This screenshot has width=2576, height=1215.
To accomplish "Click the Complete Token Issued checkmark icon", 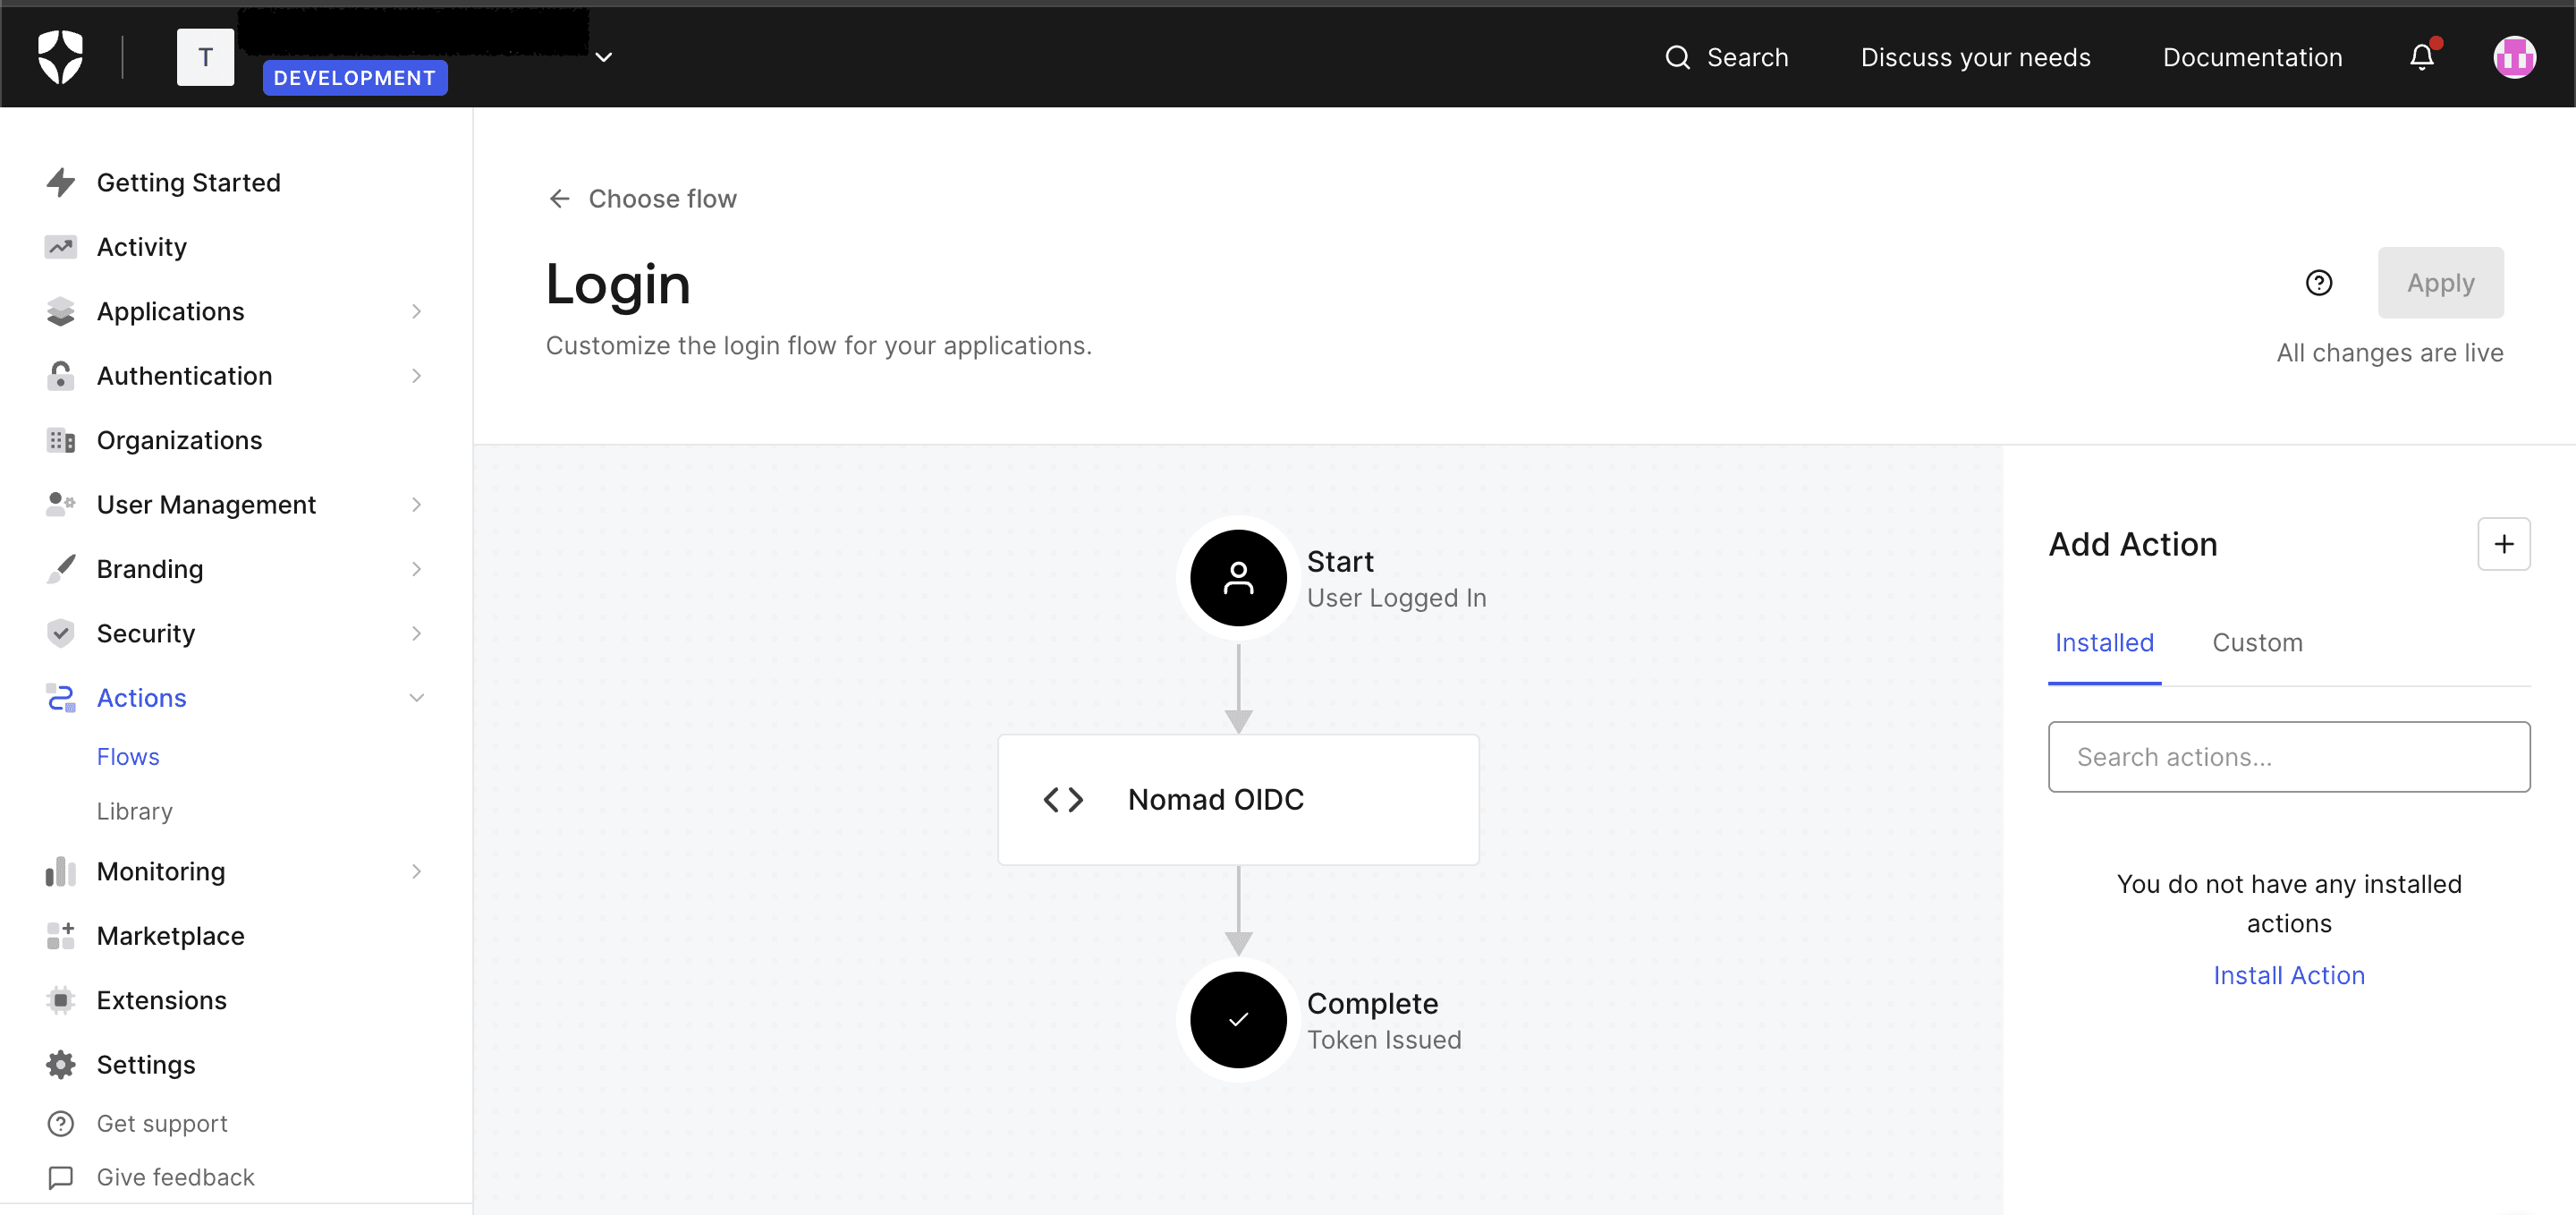I will pyautogui.click(x=1239, y=1019).
